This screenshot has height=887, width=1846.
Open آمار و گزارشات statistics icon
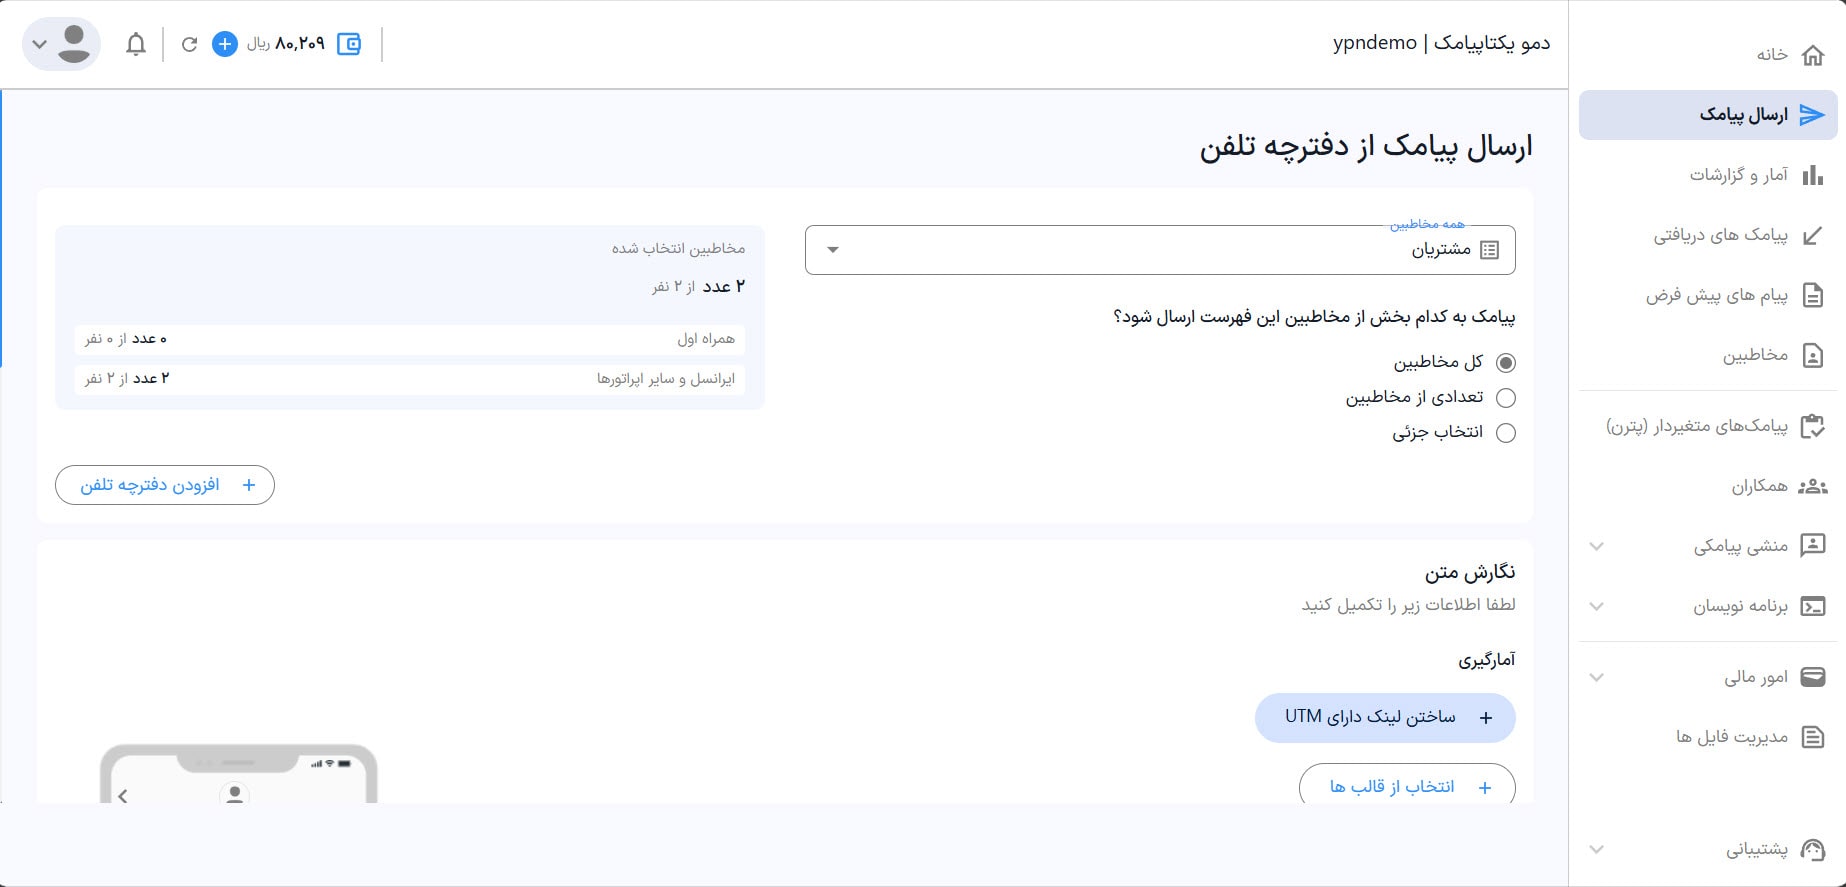(1812, 176)
